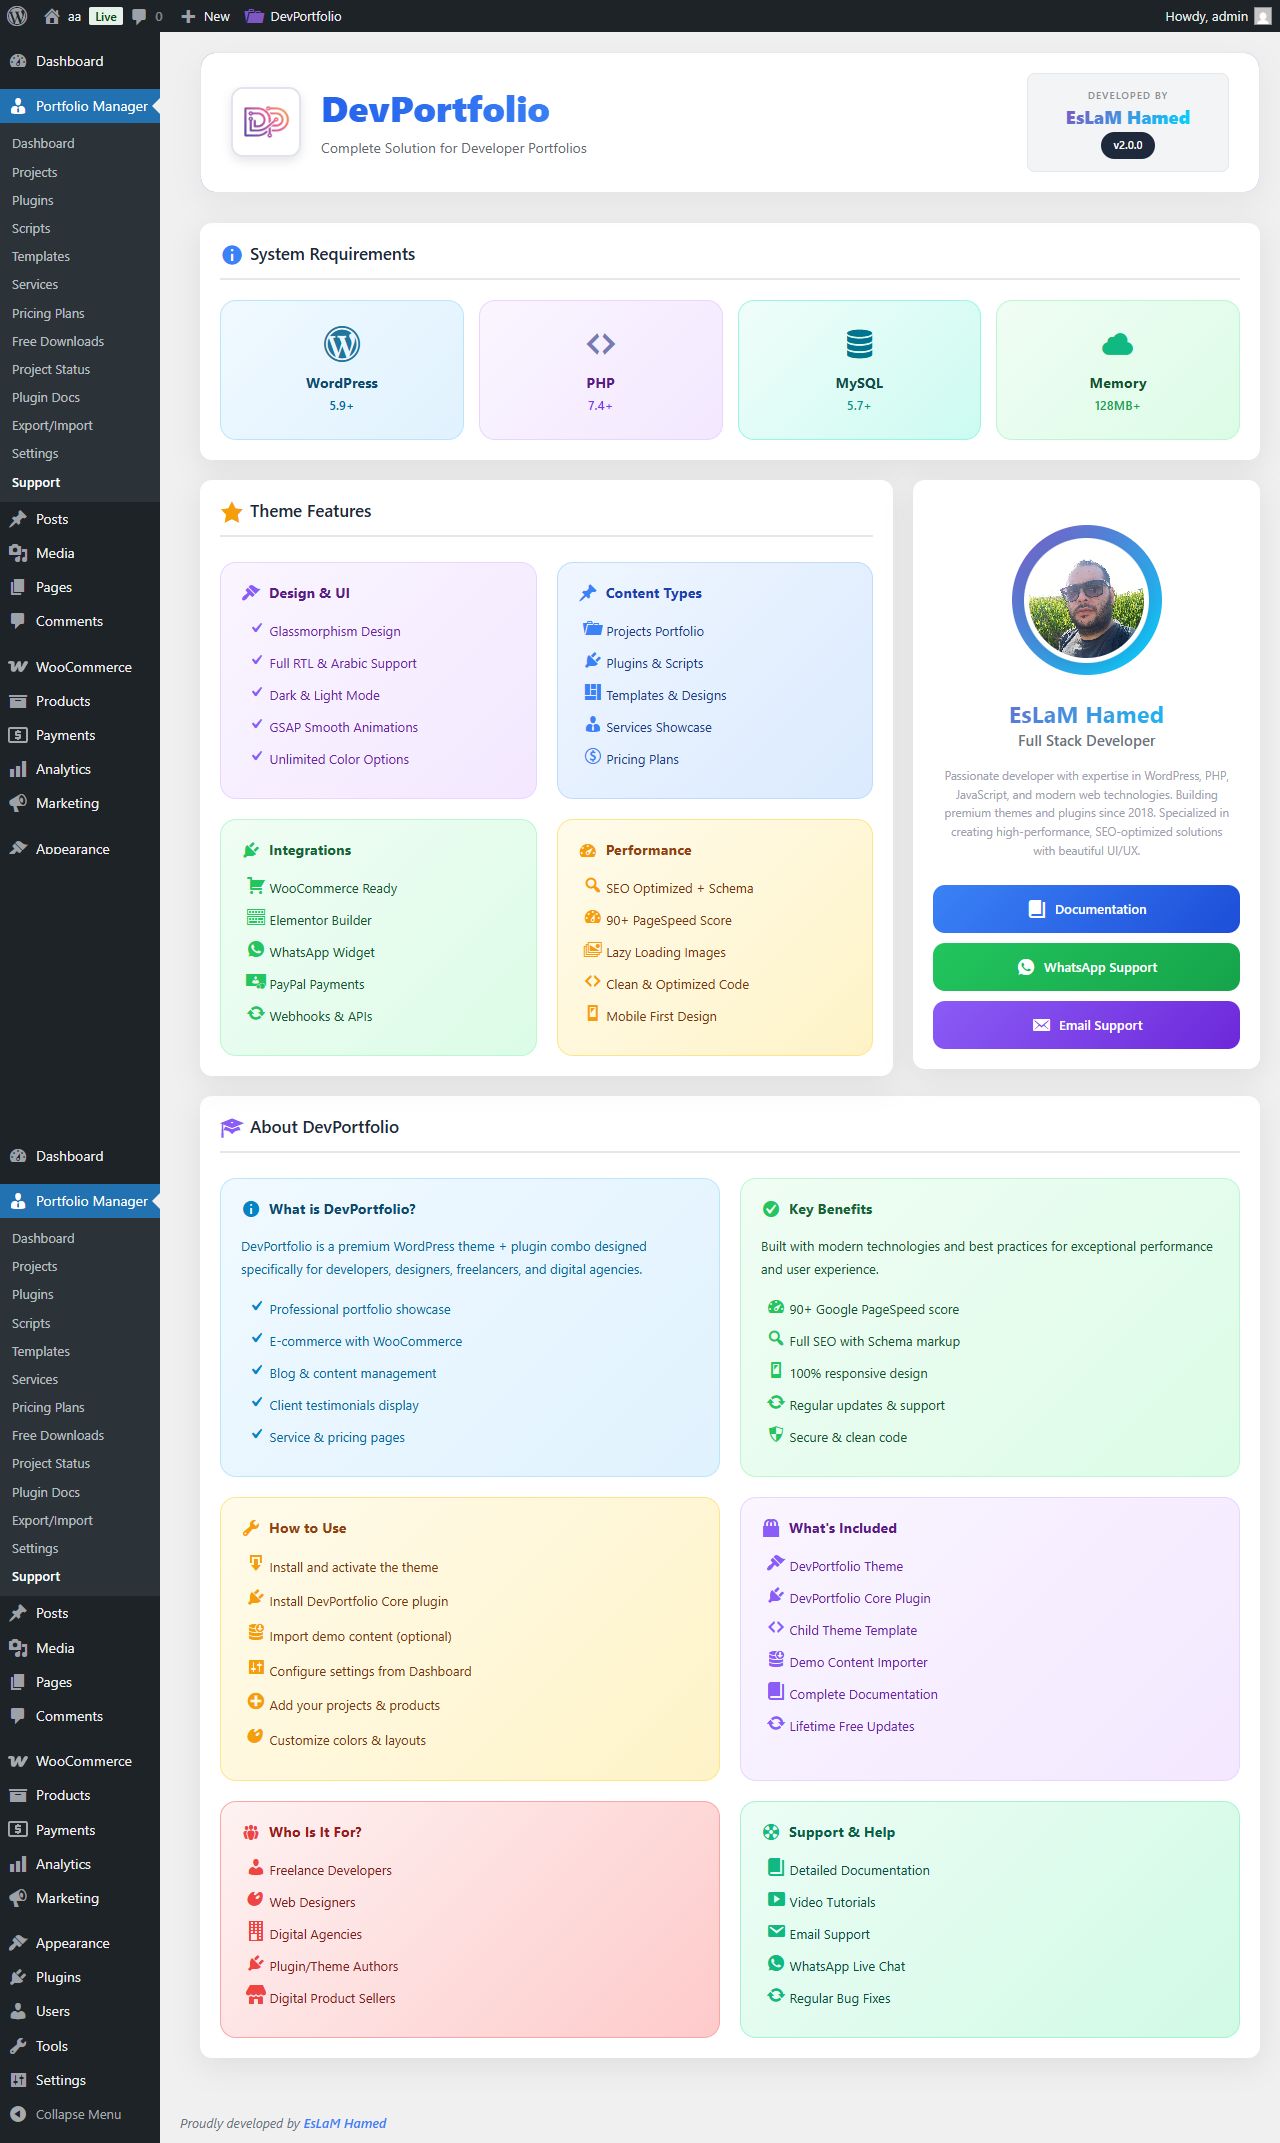Click the code brackets icon above PHP
This screenshot has width=1280, height=2143.
pos(601,344)
